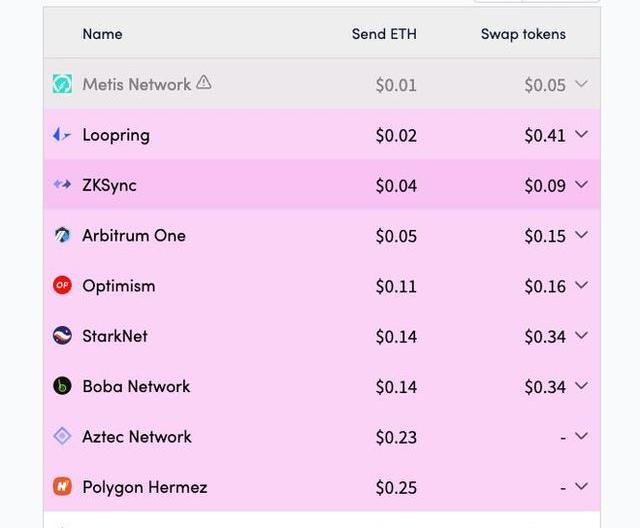Expand the Optimism row chevron
Viewport: 640px width, 528px height.
click(x=581, y=285)
